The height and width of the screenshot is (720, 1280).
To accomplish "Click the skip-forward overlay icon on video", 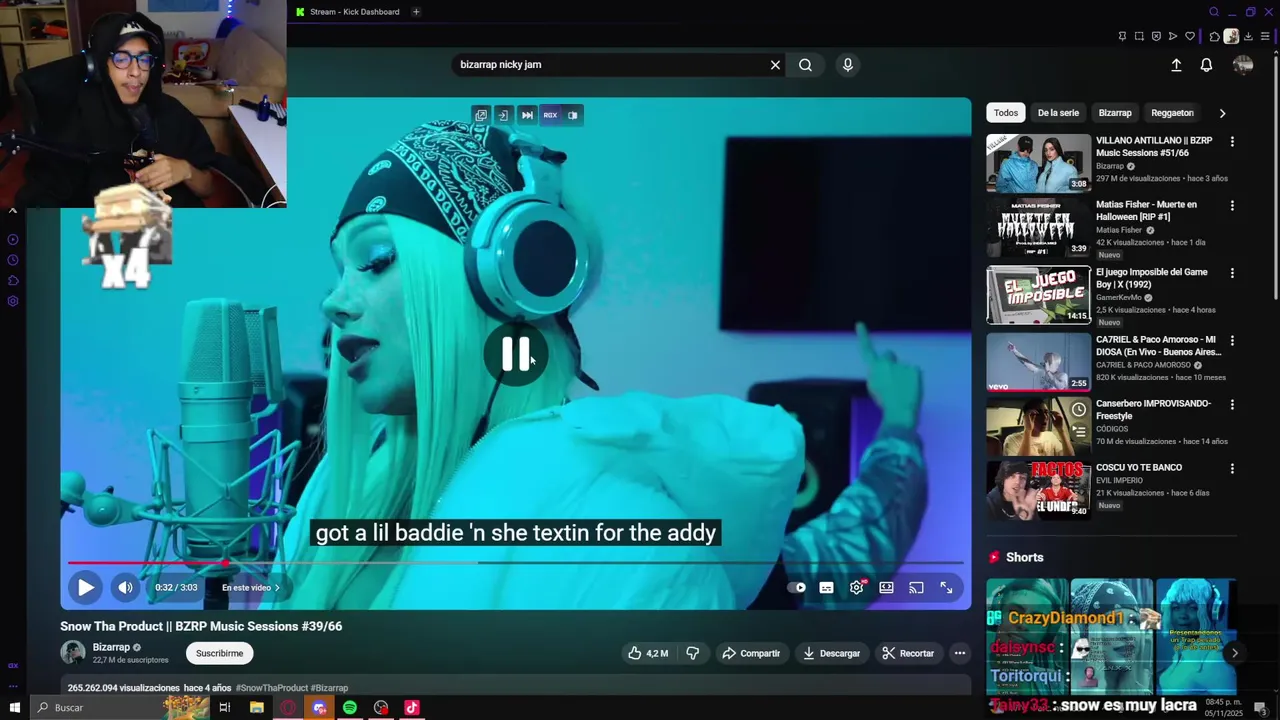I will 527,115.
